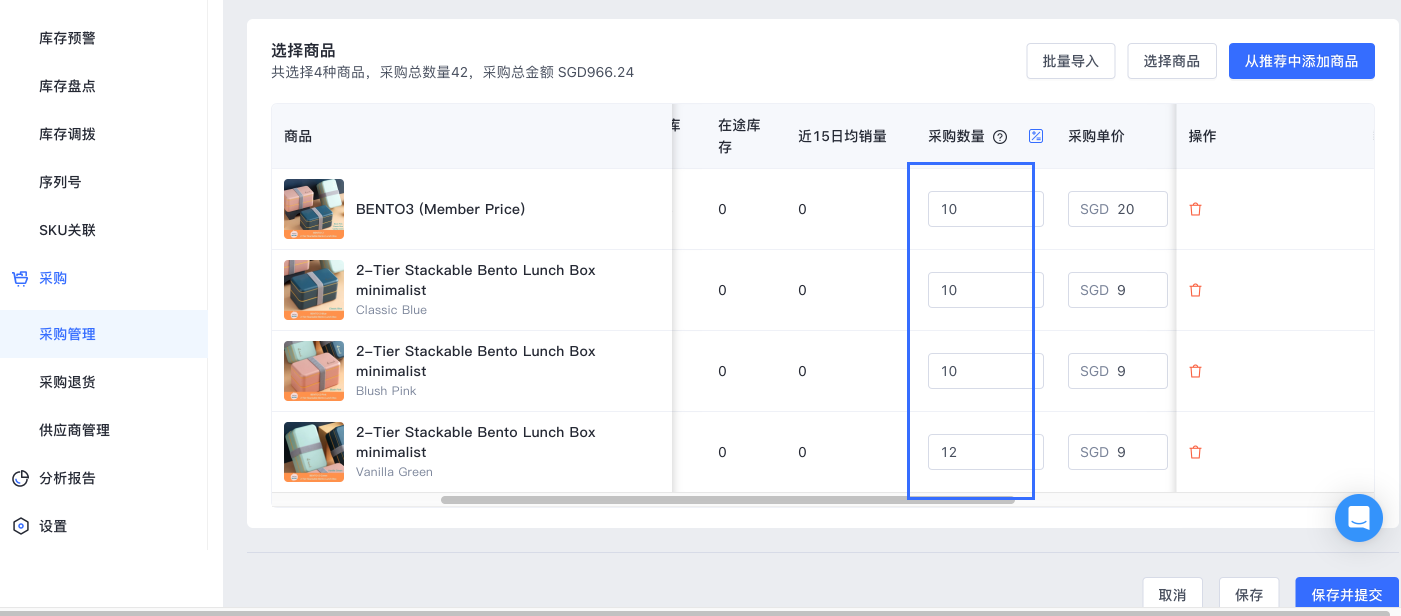The image size is (1401, 616).
Task: Open SKU关联 in the sidebar
Action: click(x=67, y=230)
